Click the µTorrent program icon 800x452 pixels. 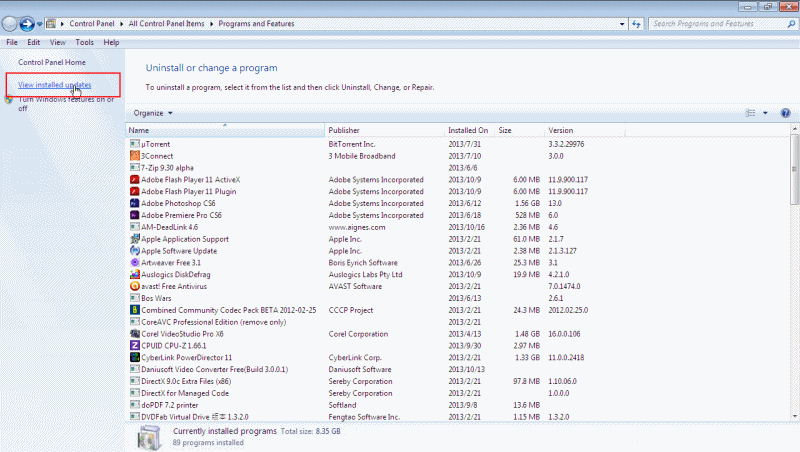coord(135,144)
